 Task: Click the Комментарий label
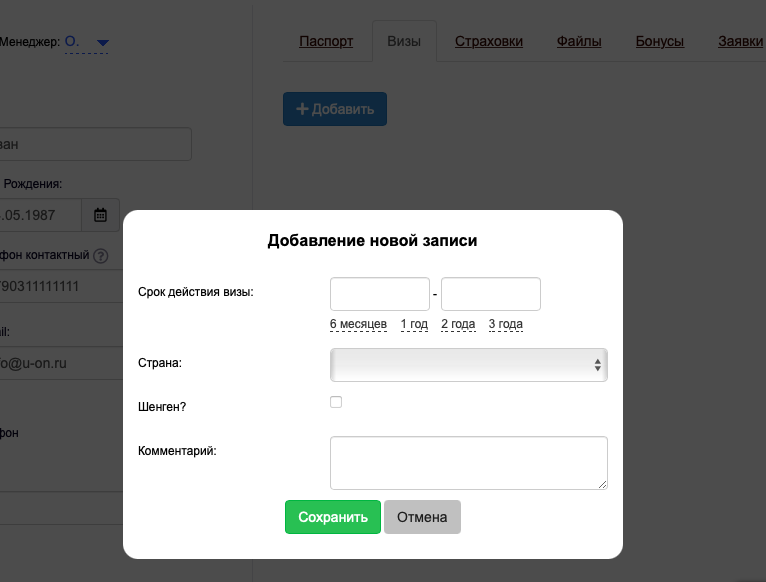coord(177,451)
